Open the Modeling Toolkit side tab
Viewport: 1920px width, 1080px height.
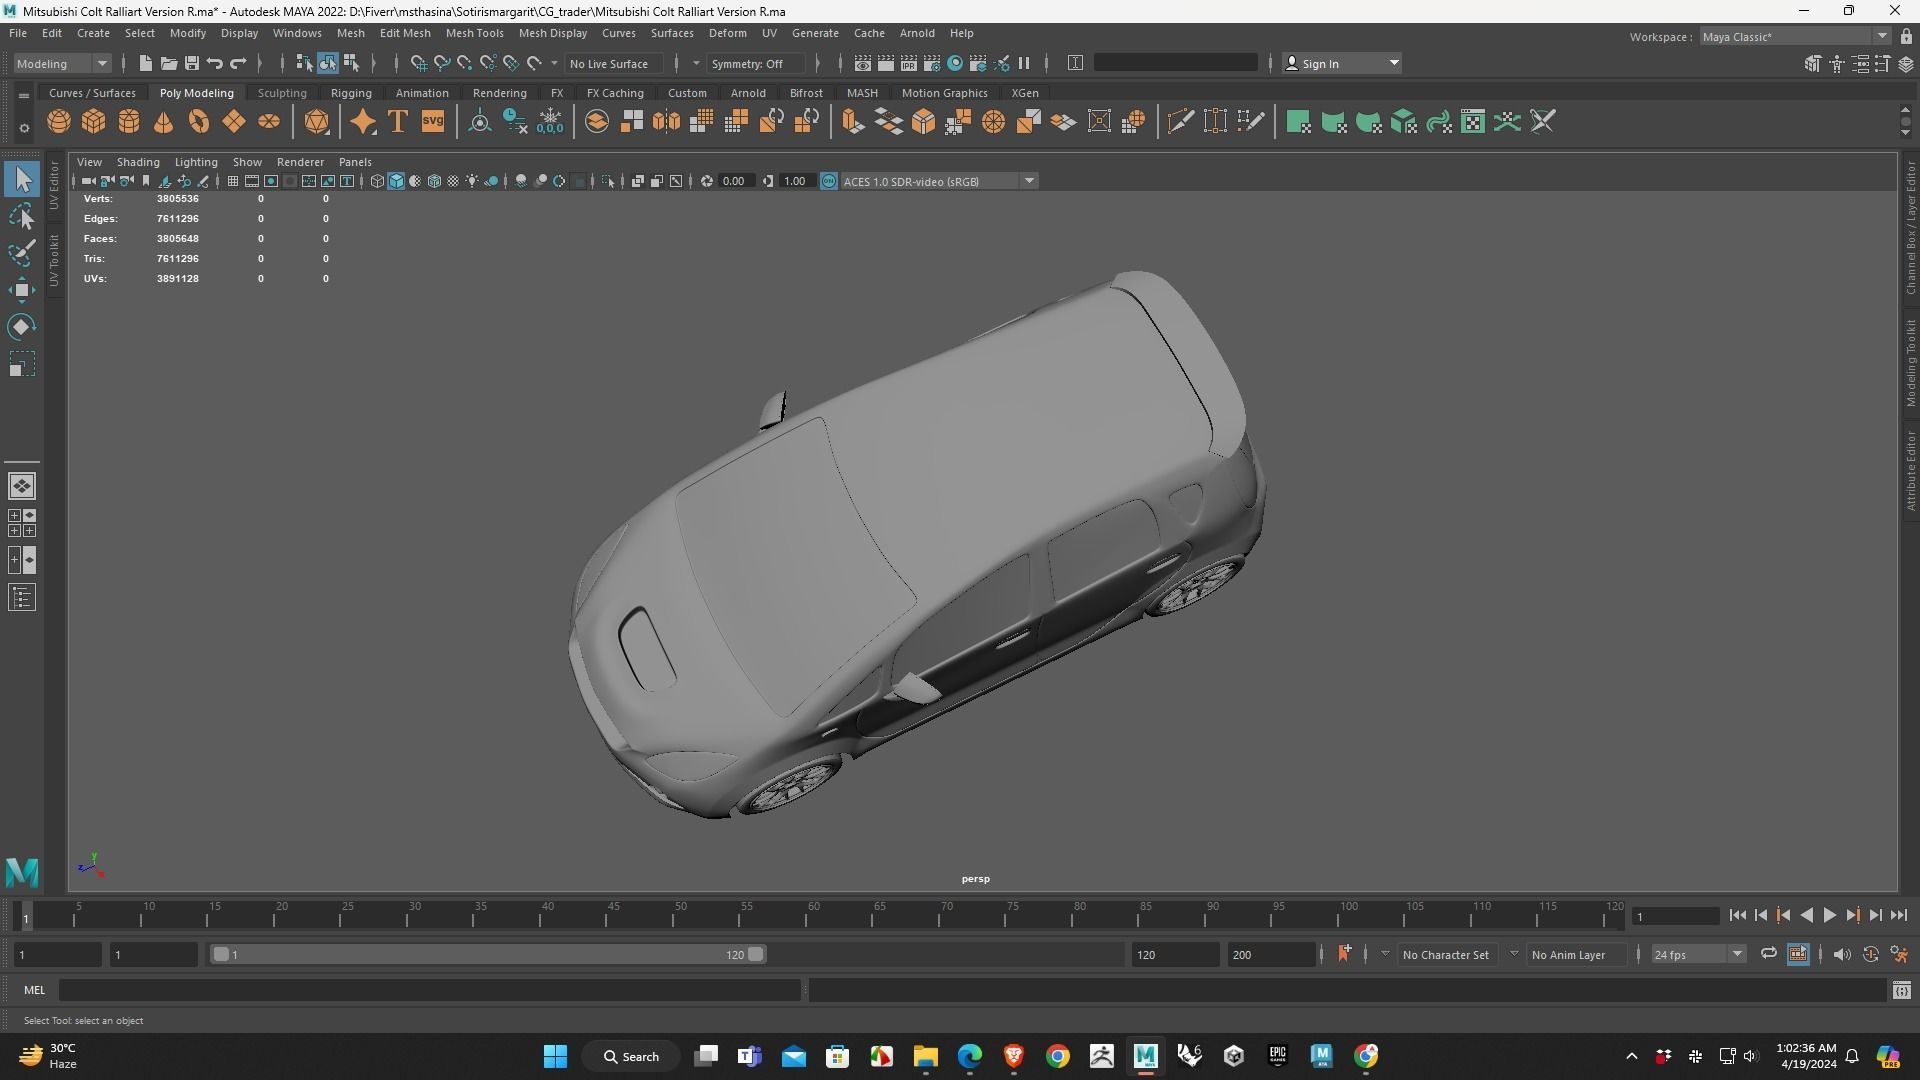coord(1909,362)
